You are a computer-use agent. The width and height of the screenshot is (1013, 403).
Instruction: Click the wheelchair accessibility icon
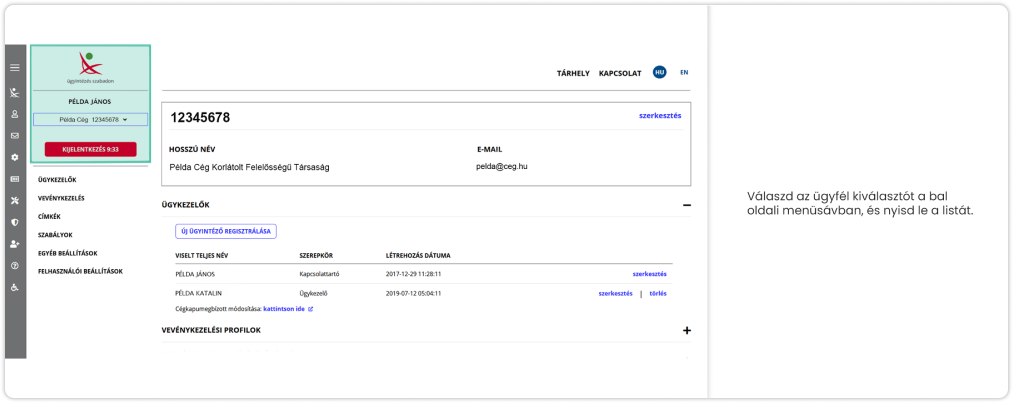click(15, 287)
